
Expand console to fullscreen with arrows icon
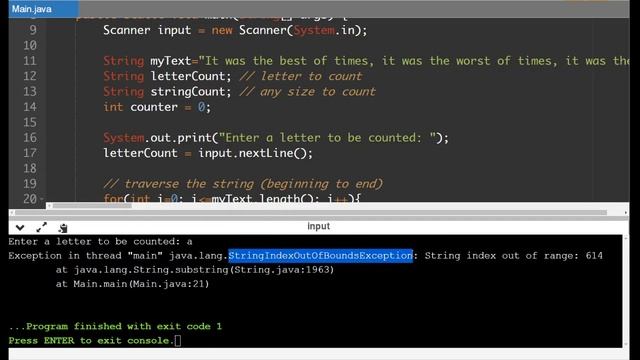pos(42,227)
